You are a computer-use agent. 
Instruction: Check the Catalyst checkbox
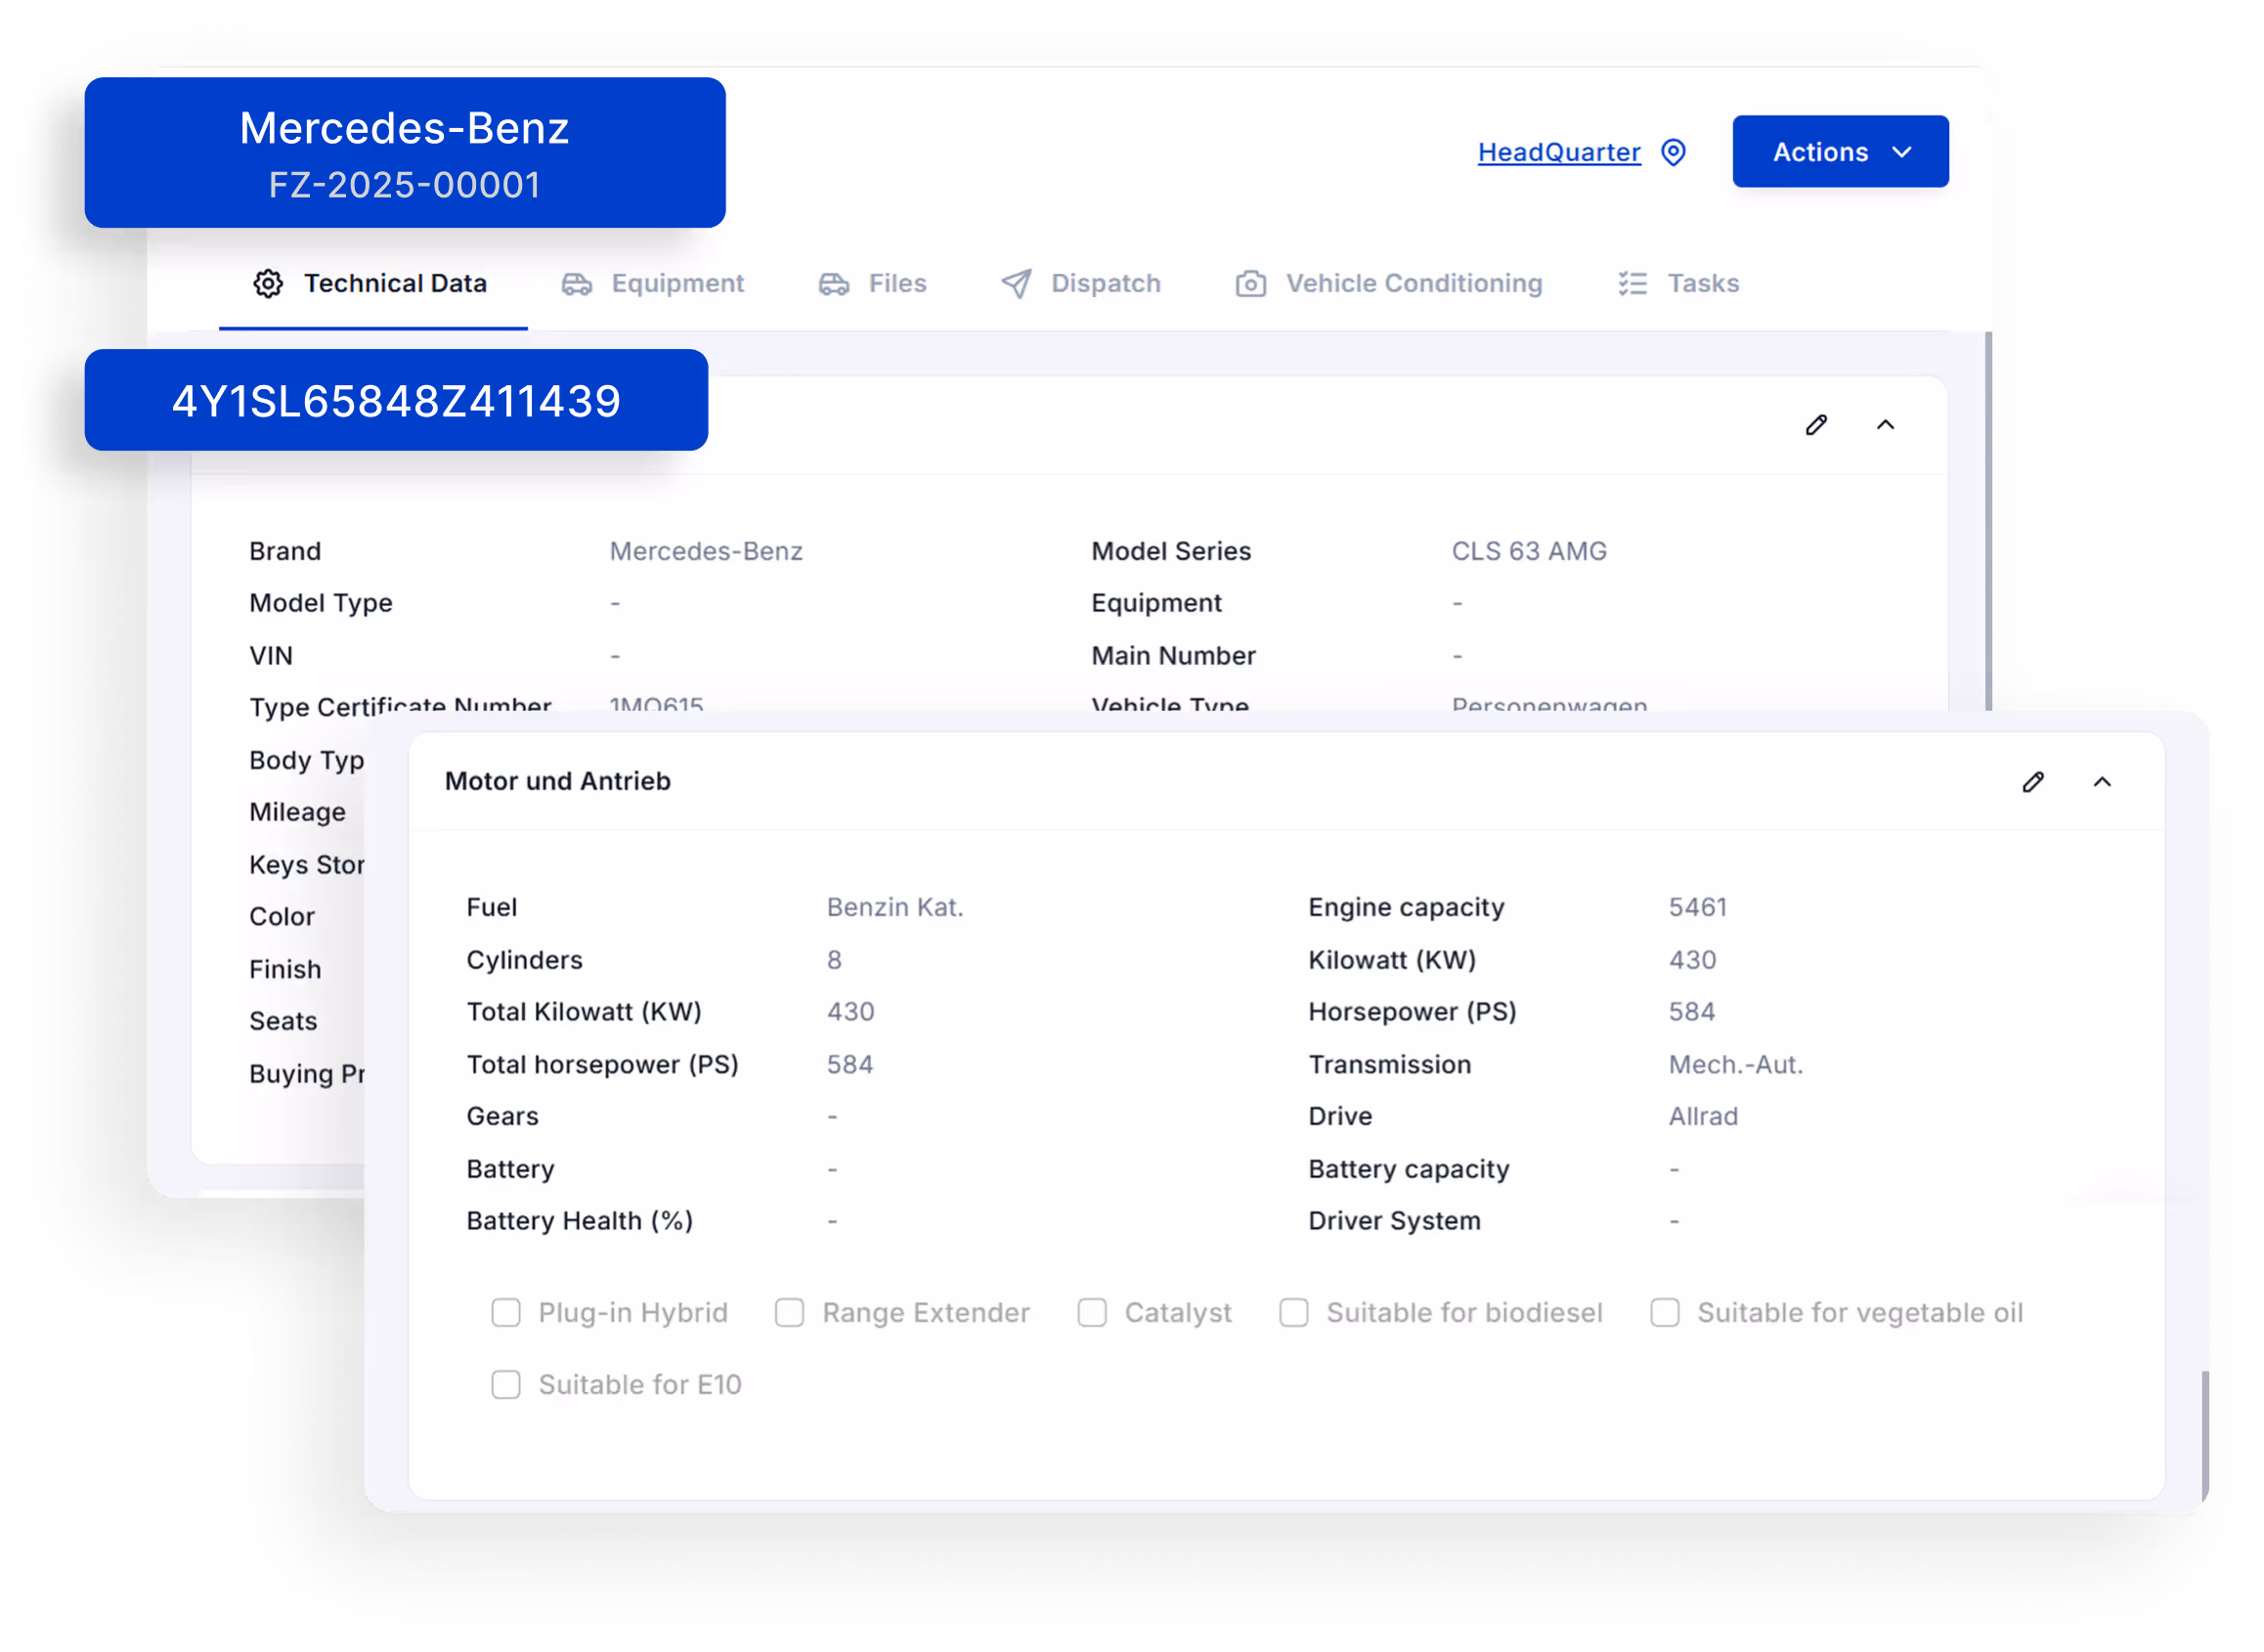1092,1313
